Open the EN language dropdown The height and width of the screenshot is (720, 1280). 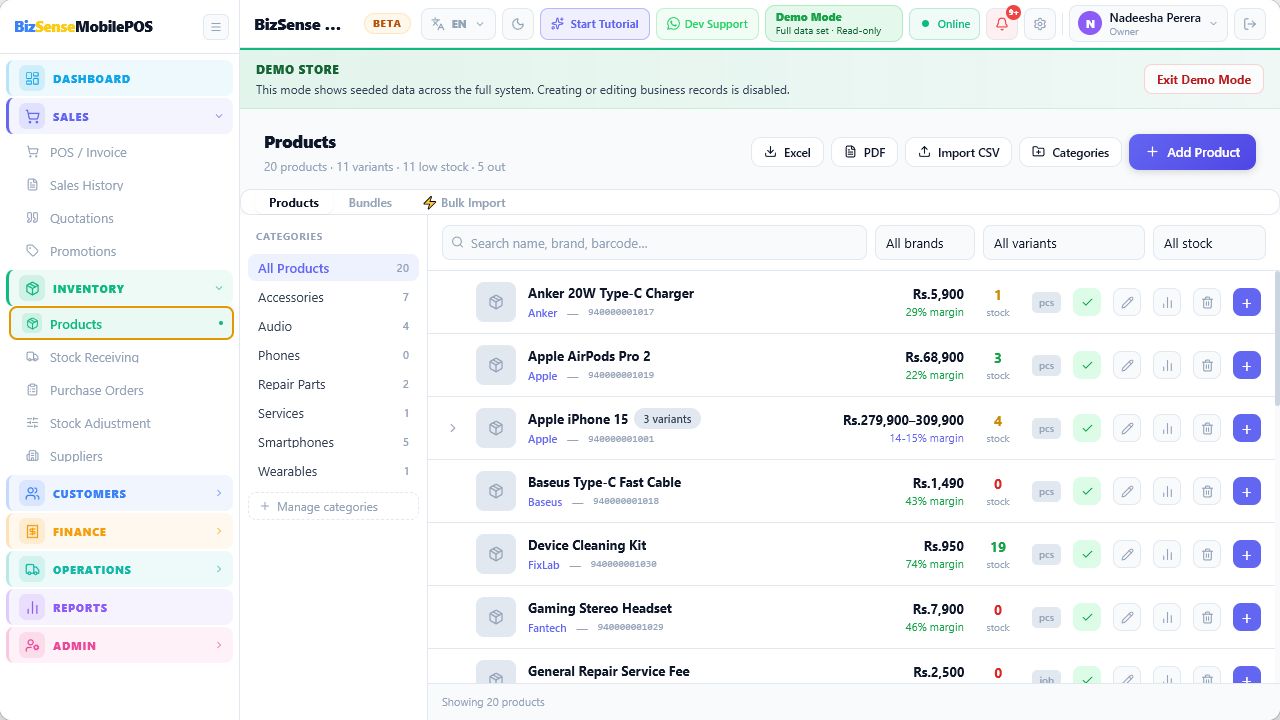[x=459, y=24]
